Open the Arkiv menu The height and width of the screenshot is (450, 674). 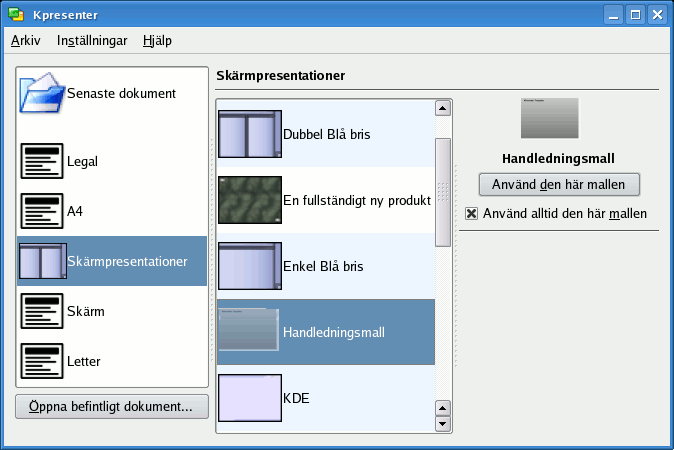pyautogui.click(x=25, y=41)
